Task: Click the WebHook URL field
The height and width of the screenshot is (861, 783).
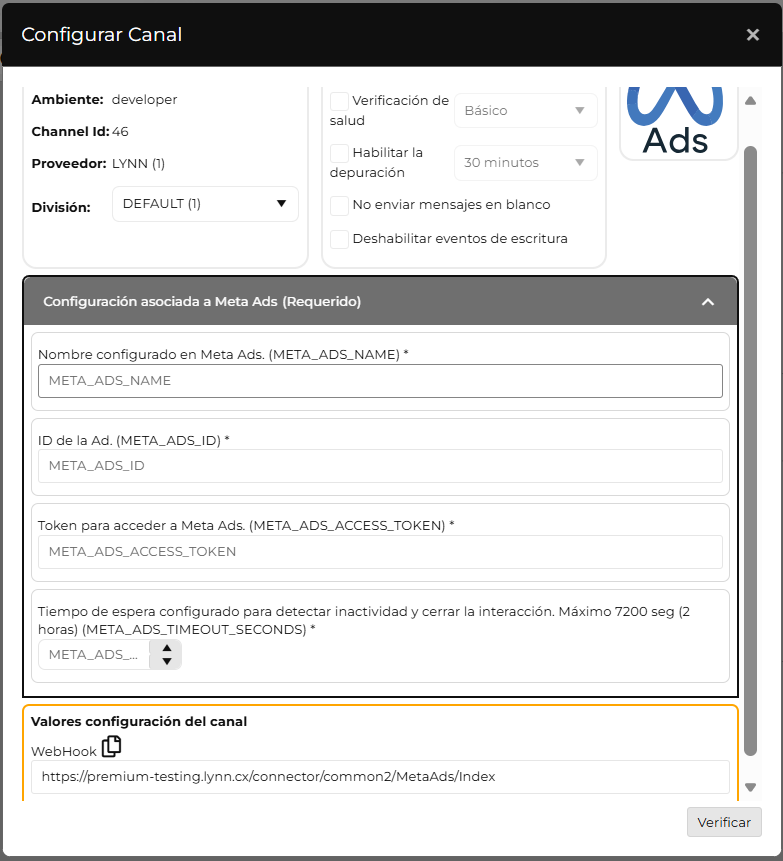Action: coord(380,776)
